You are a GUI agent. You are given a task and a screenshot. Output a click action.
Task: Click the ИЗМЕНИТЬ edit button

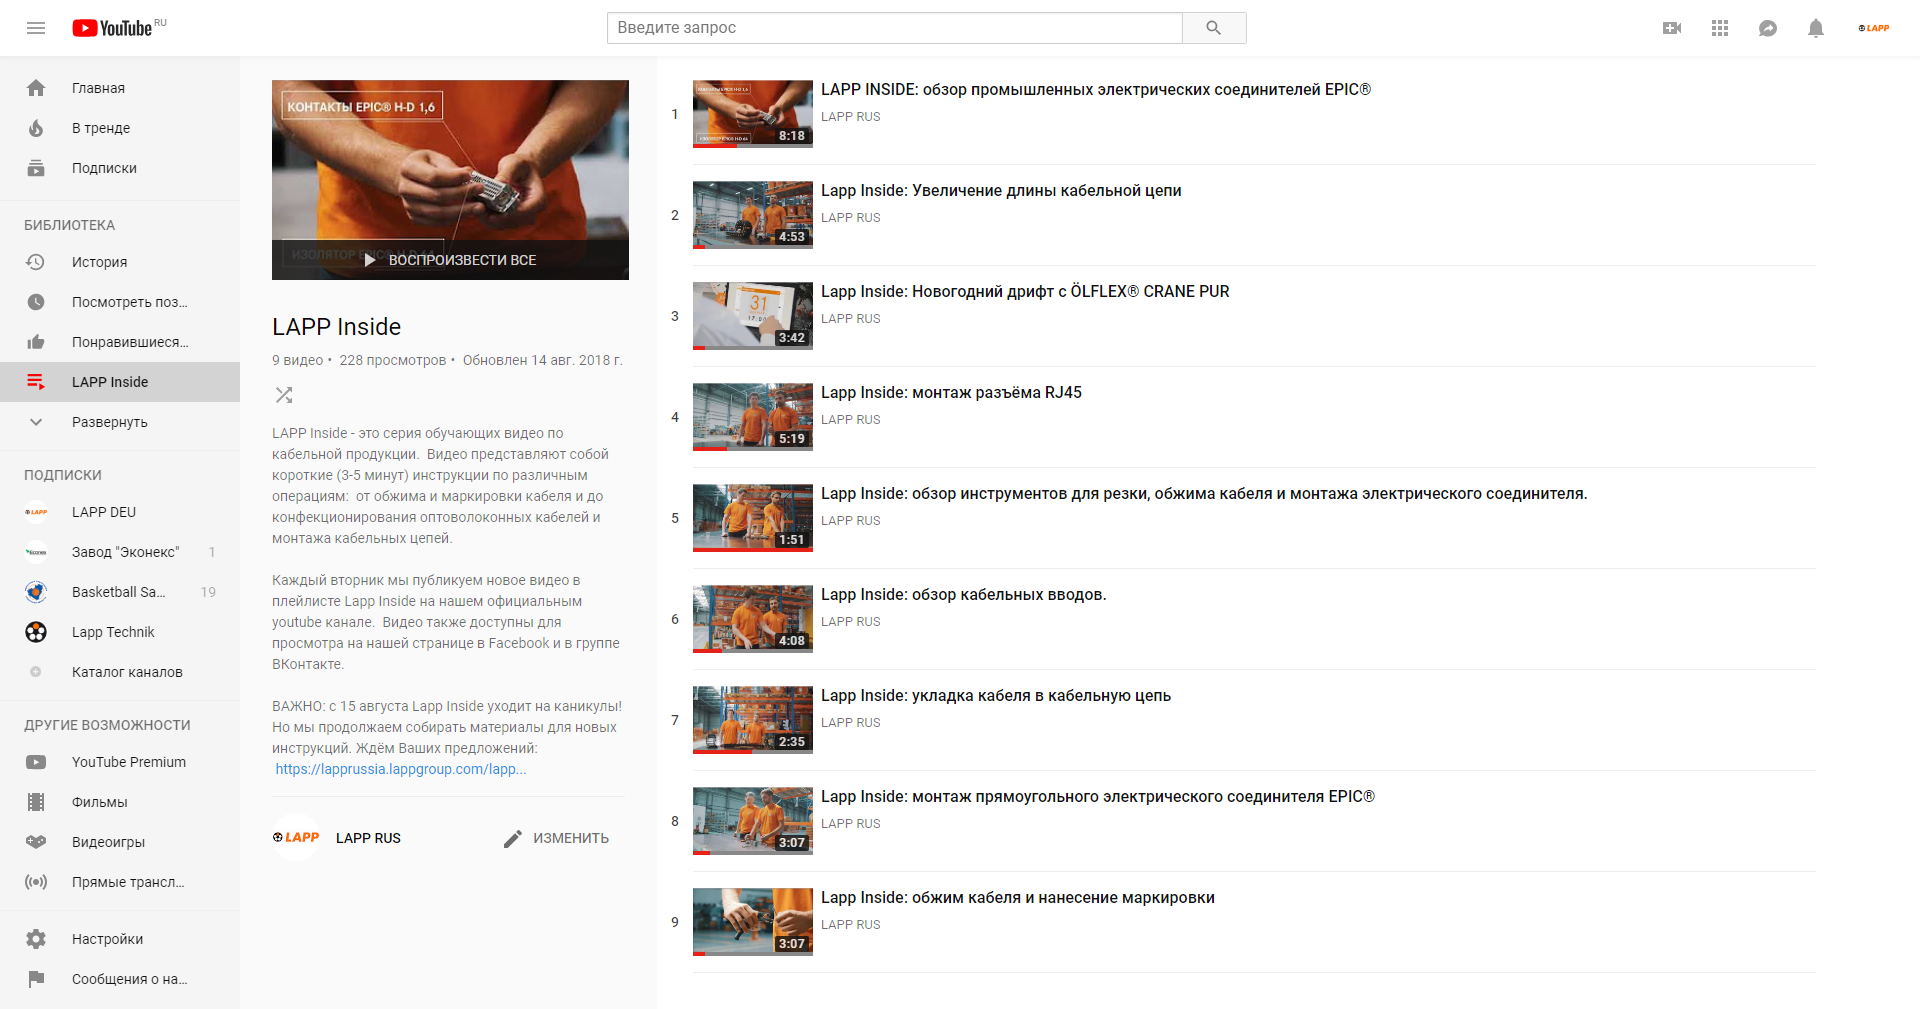point(556,838)
